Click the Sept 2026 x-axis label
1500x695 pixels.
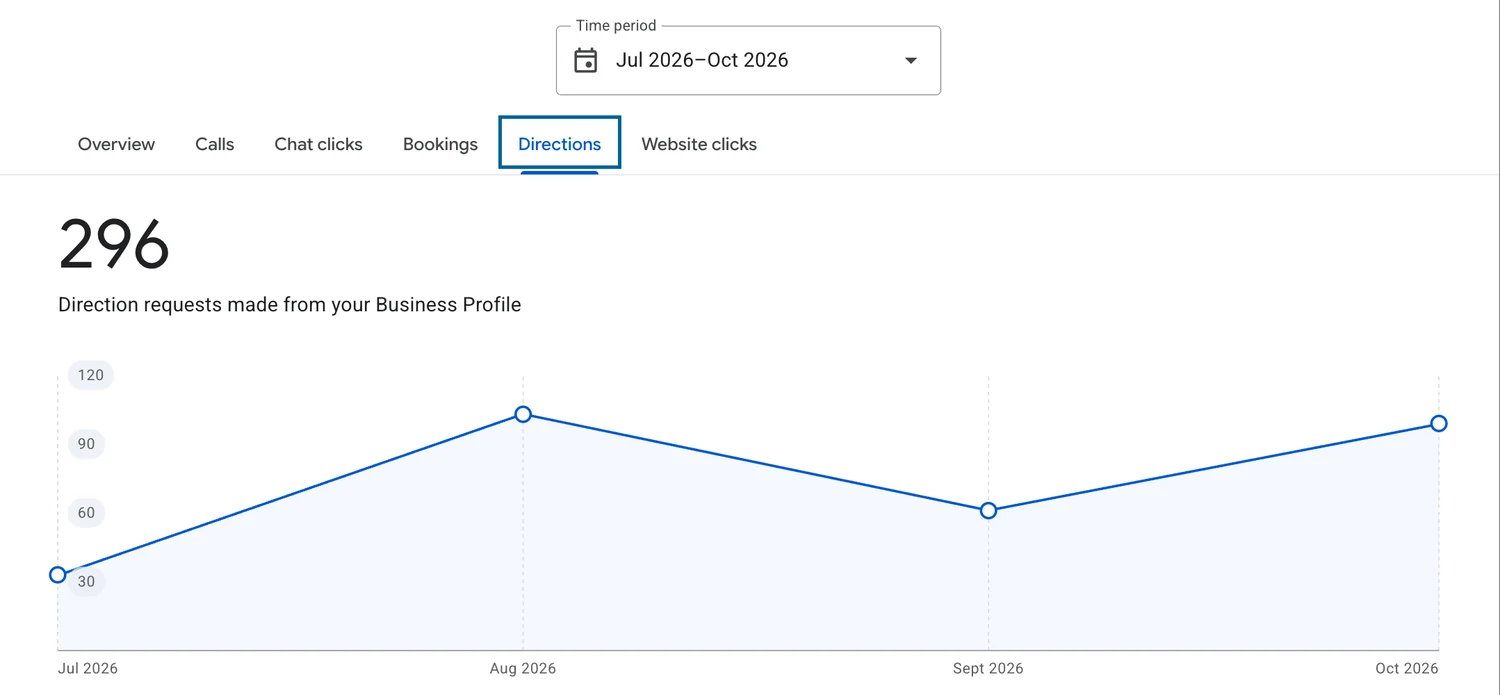click(988, 668)
